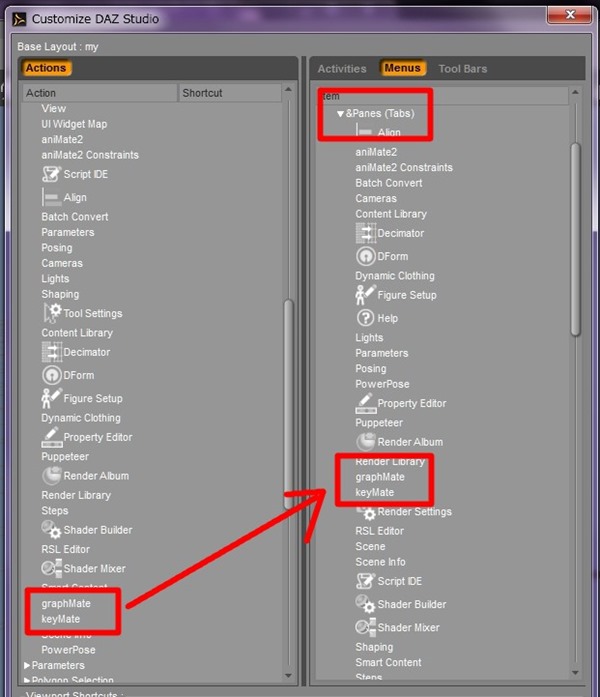Click the Help question mark icon
This screenshot has width=600, height=697.
[x=365, y=318]
